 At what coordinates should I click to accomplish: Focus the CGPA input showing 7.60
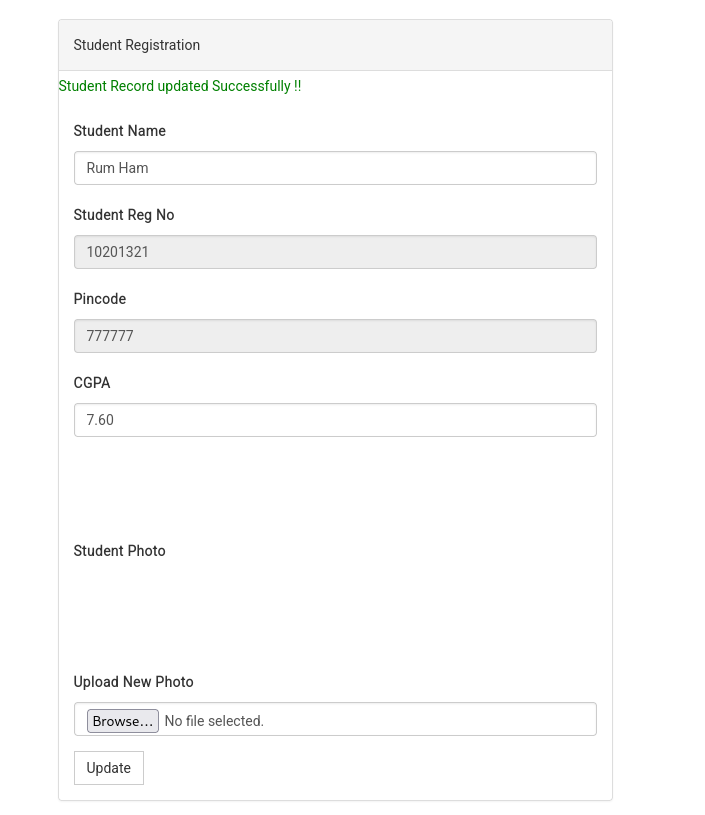(335, 420)
